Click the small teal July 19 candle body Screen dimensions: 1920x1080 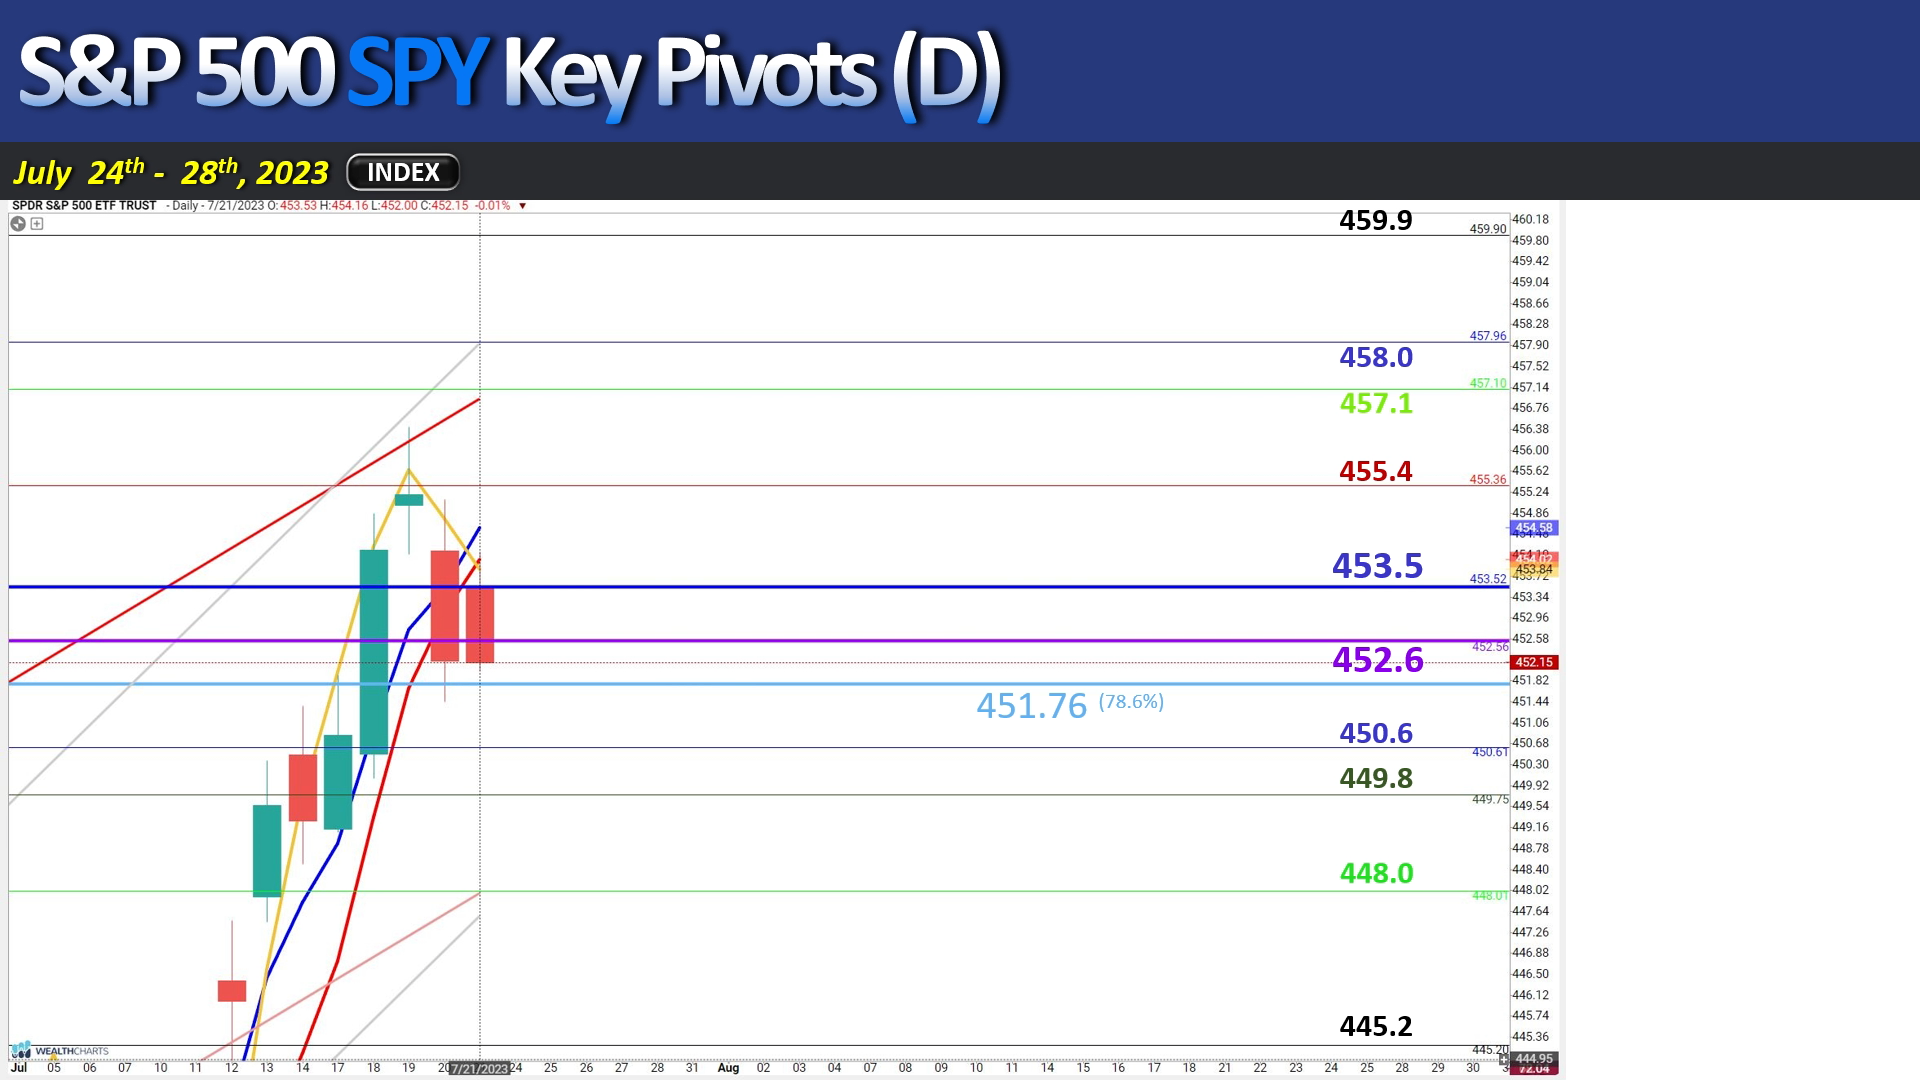(409, 500)
